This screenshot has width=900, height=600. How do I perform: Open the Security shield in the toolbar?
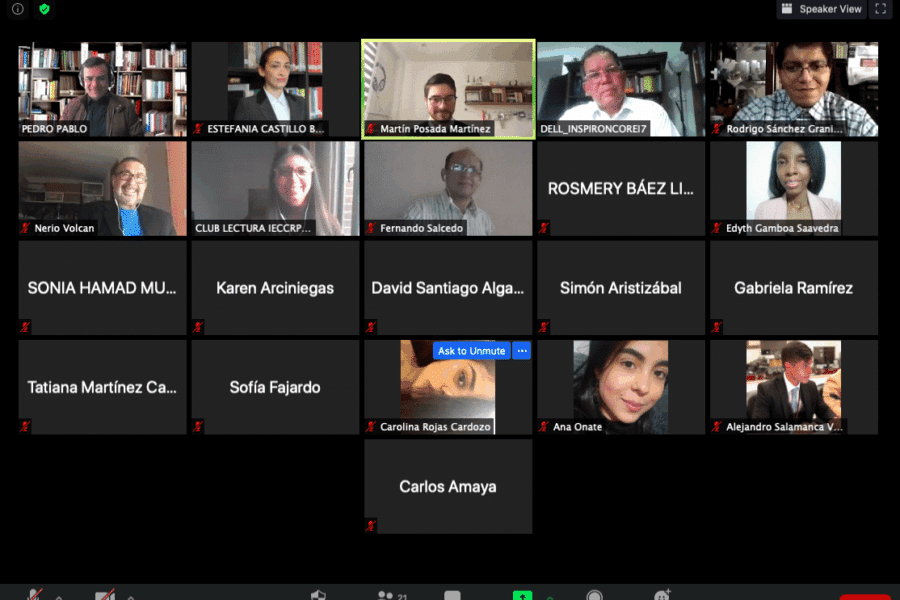point(319,596)
